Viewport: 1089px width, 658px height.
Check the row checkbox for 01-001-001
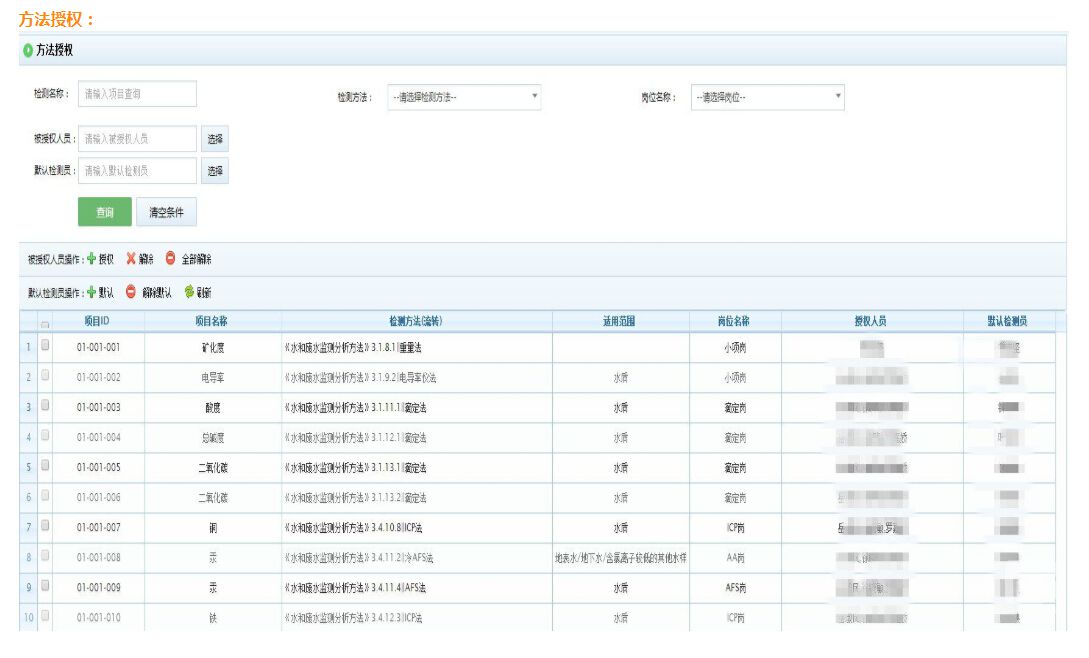[x=44, y=347]
